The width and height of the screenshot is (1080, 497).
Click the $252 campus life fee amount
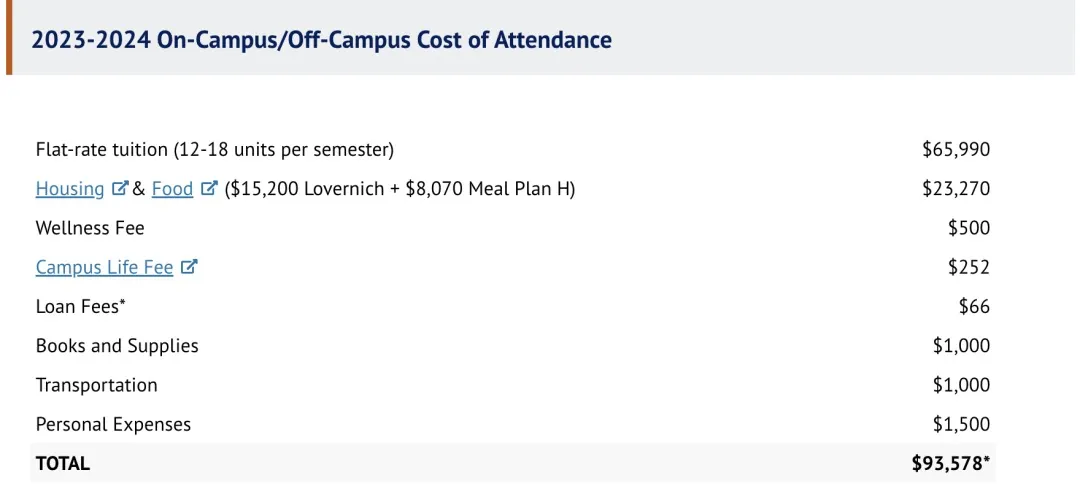[969, 267]
